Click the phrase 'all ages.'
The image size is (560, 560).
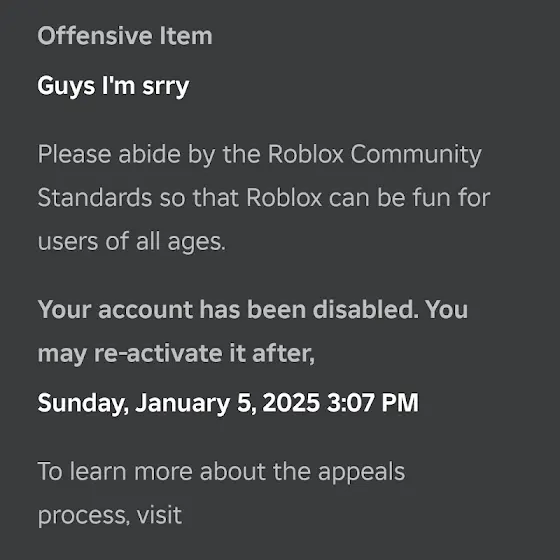[181, 242]
